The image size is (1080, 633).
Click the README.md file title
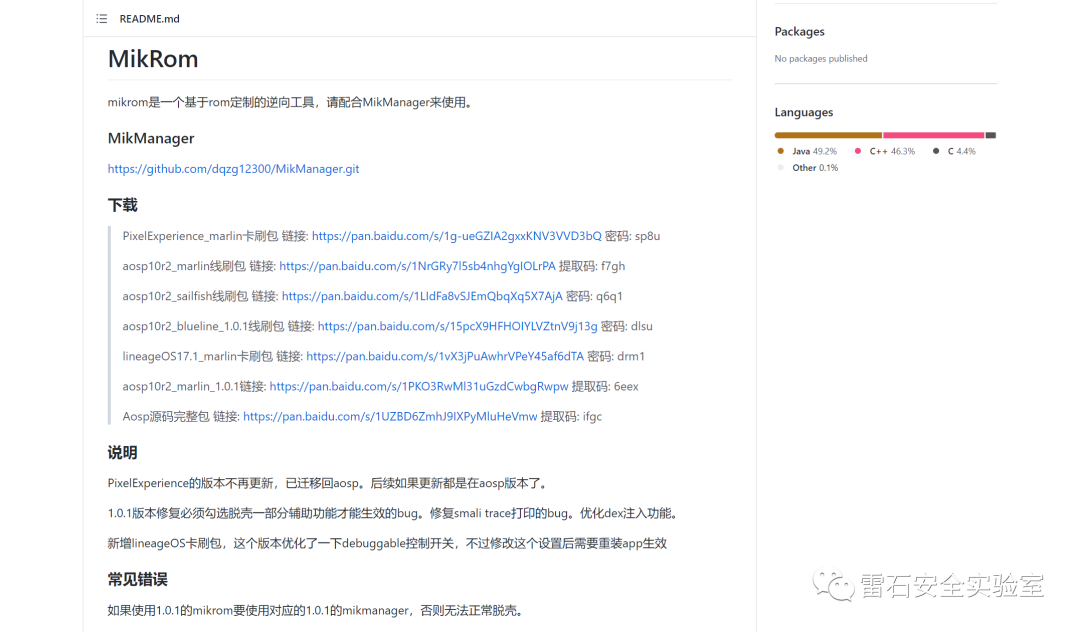pyautogui.click(x=149, y=19)
